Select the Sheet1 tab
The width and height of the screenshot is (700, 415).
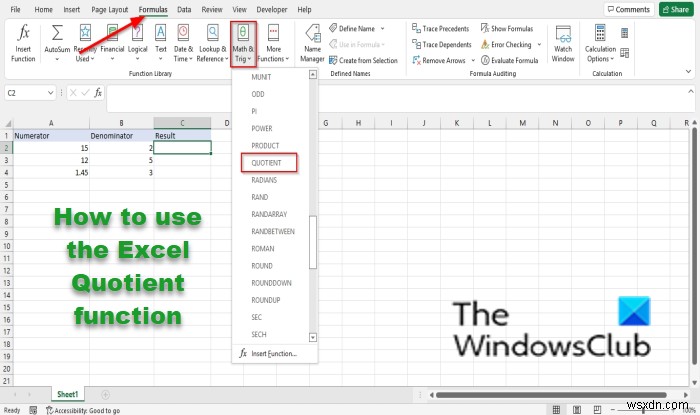point(67,394)
